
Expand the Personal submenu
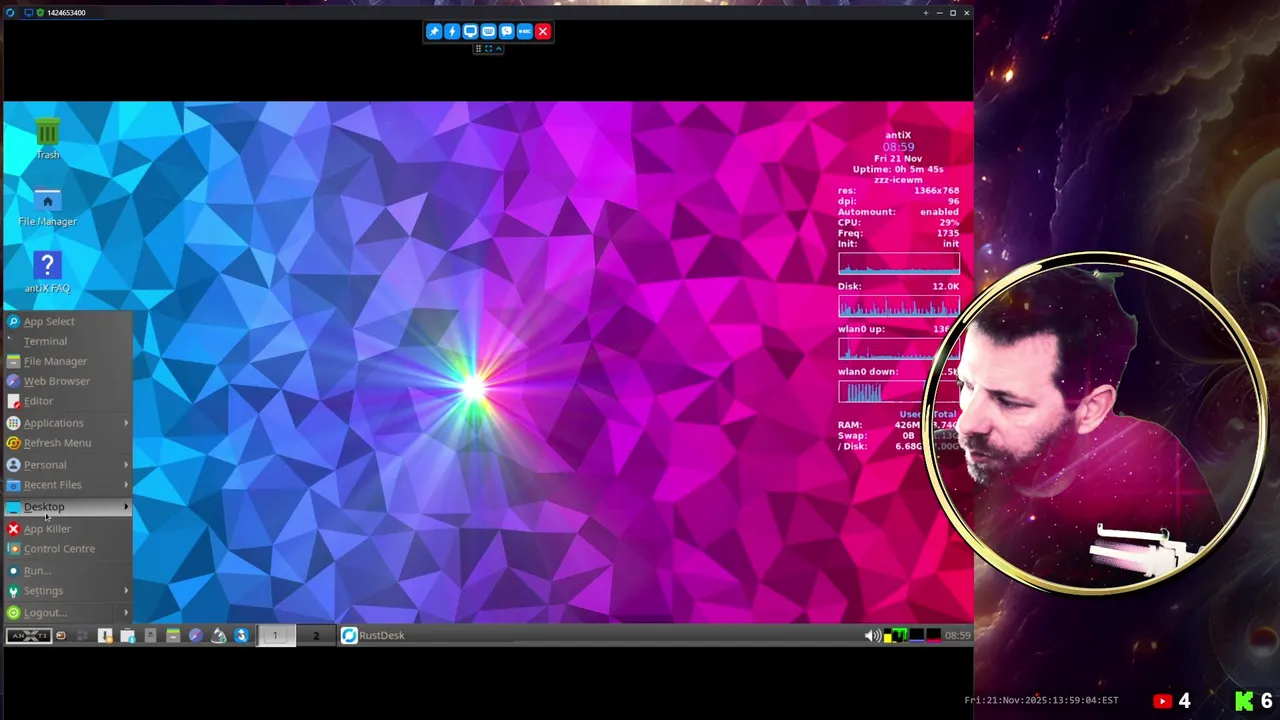tap(67, 465)
